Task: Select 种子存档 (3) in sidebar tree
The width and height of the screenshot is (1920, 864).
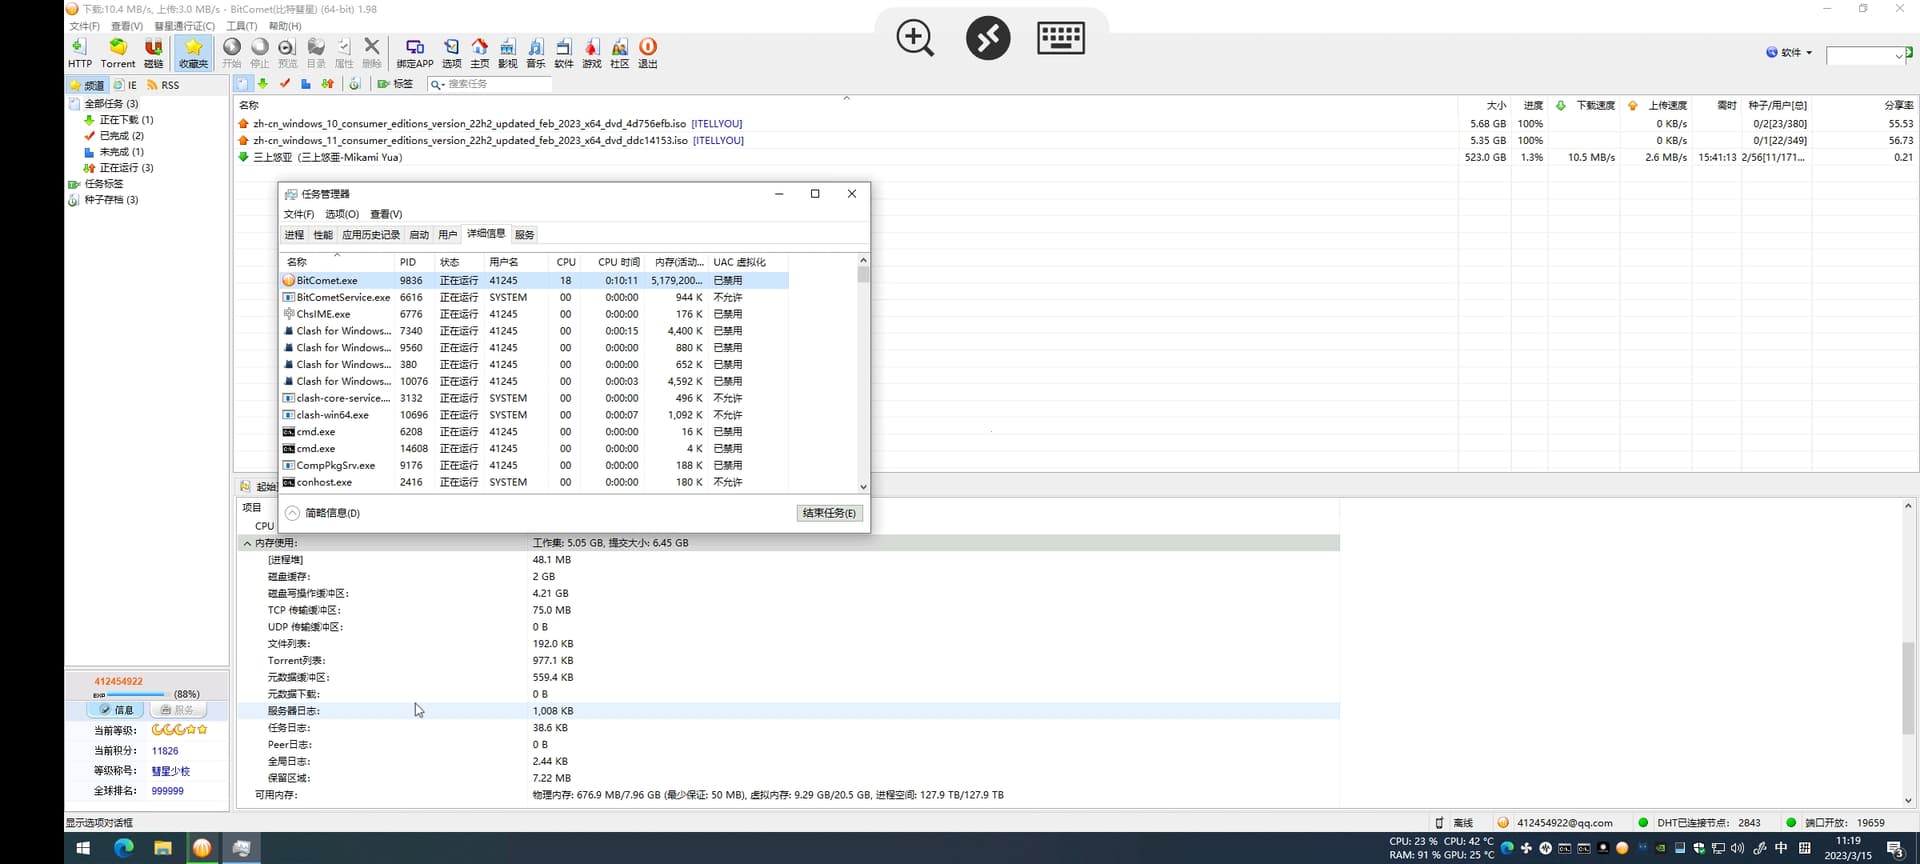Action: pos(104,200)
